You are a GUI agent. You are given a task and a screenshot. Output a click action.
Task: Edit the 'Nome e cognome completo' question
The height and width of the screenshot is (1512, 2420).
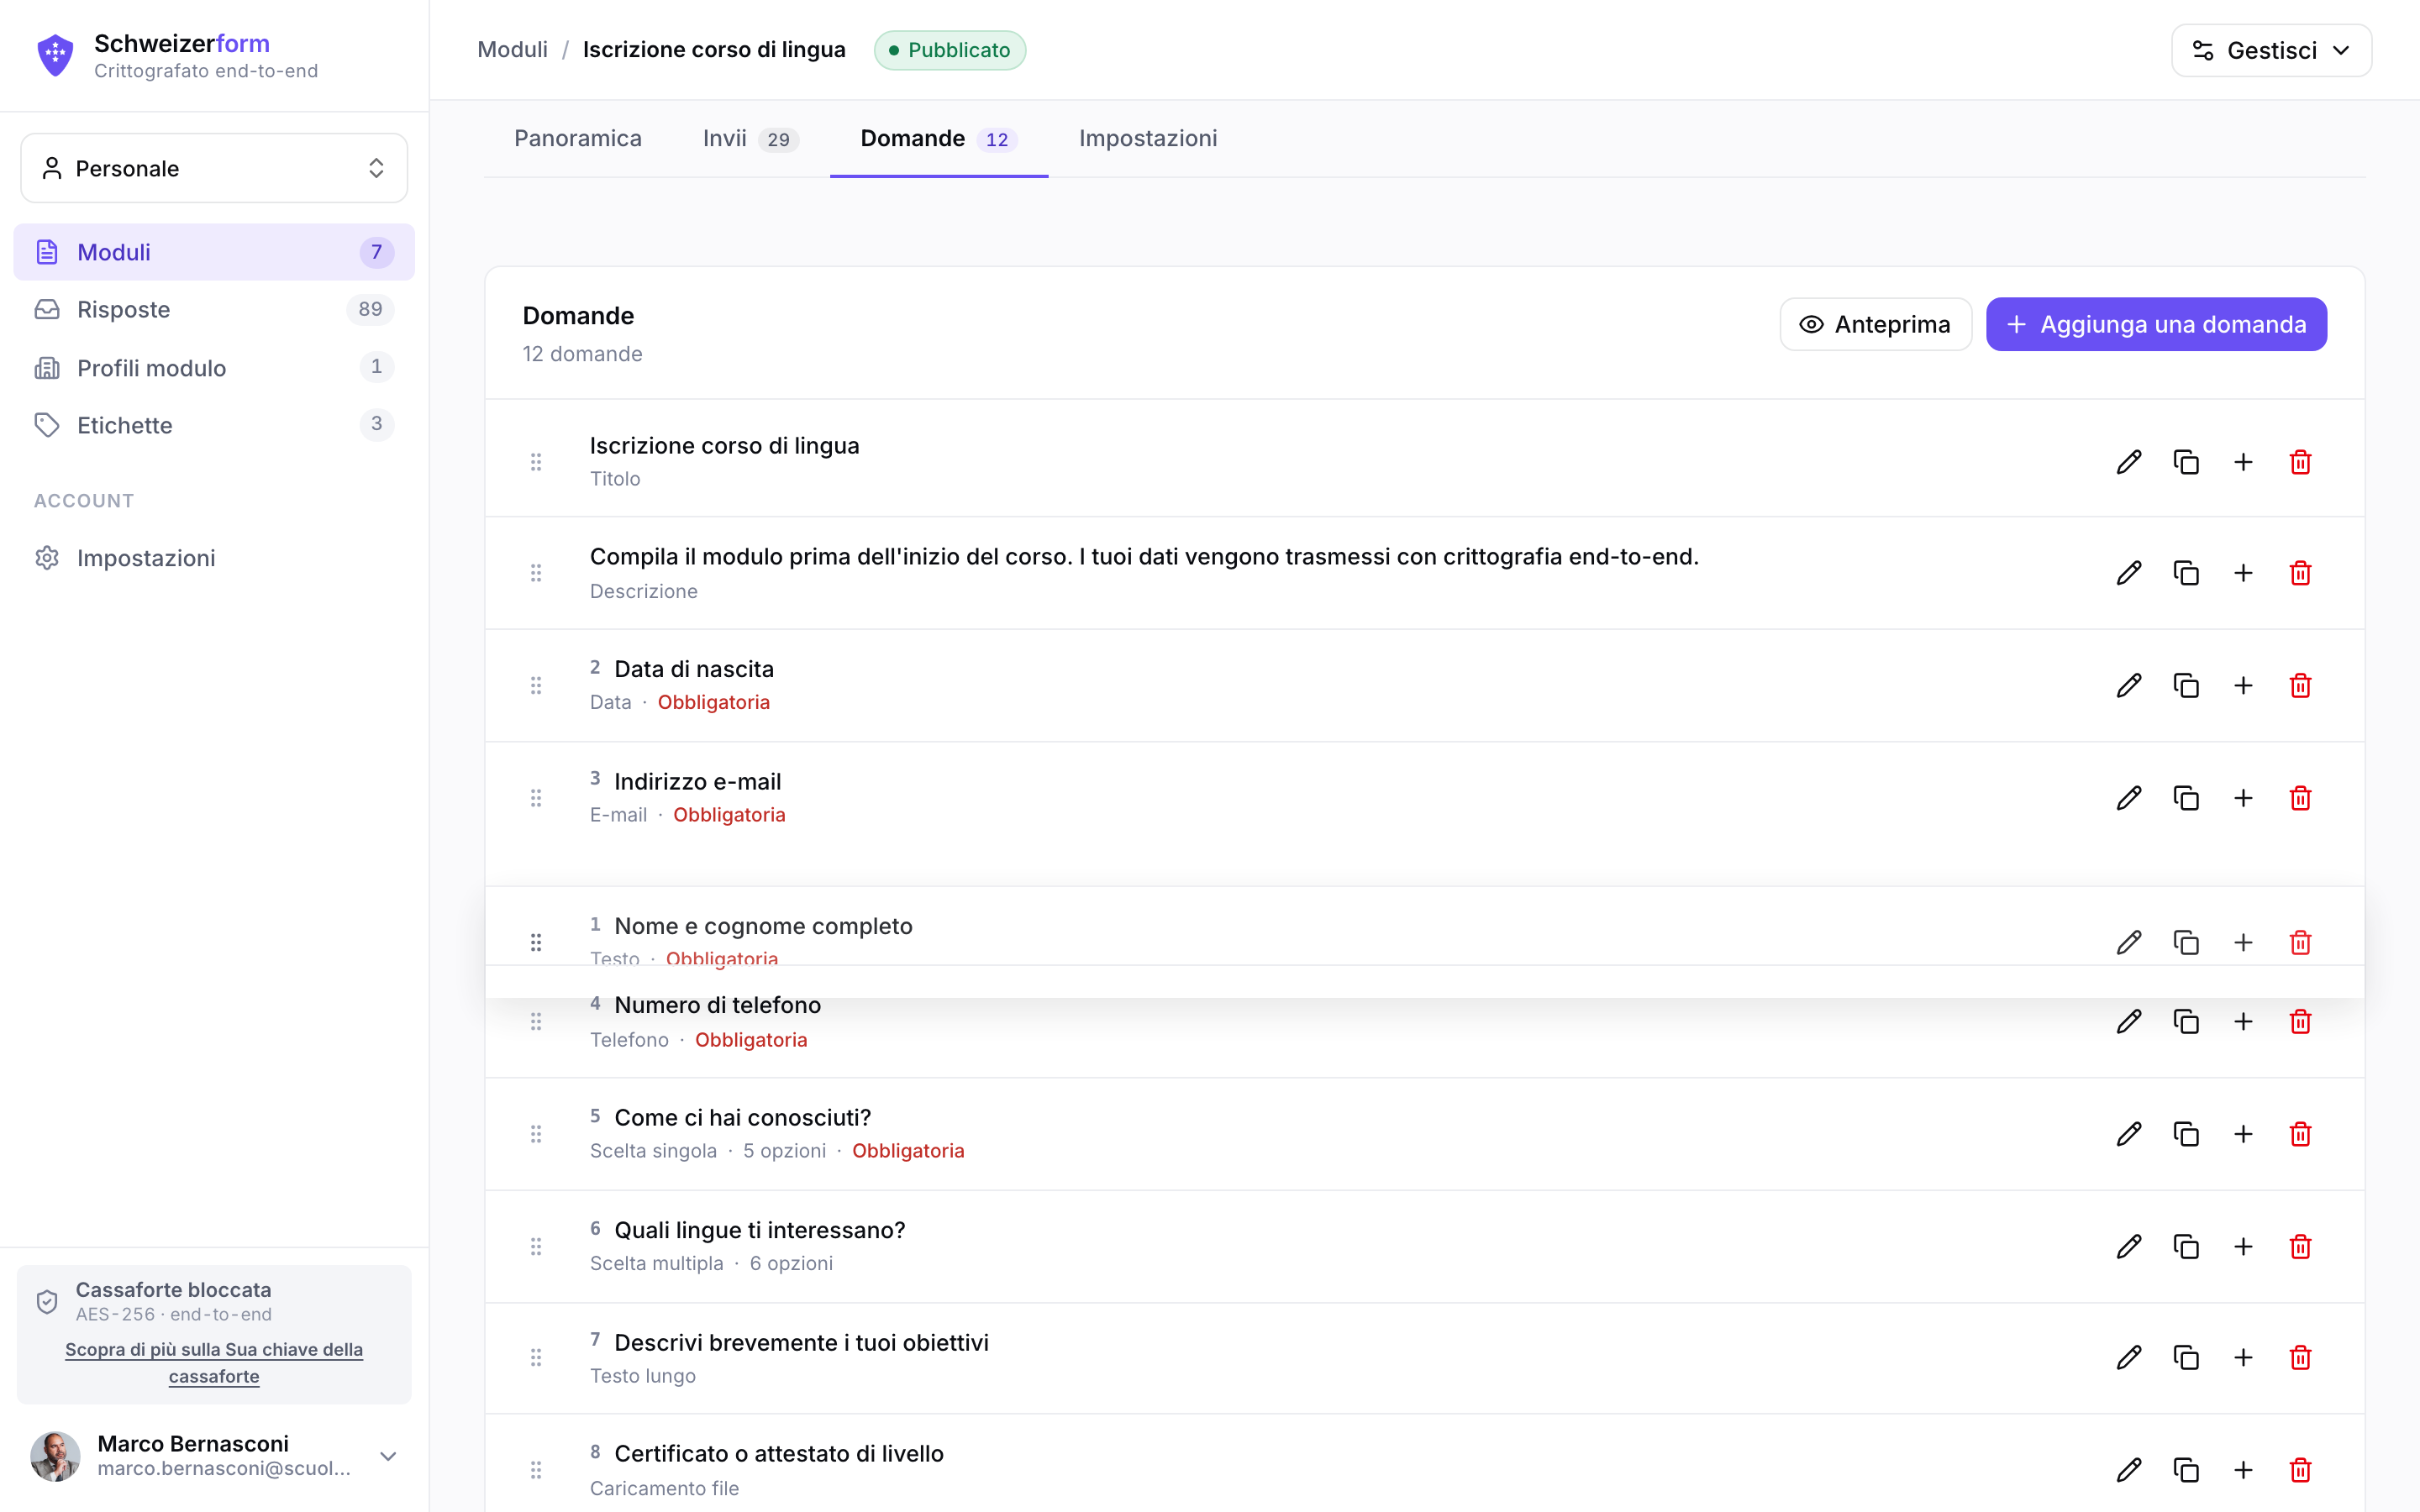[x=2129, y=942]
